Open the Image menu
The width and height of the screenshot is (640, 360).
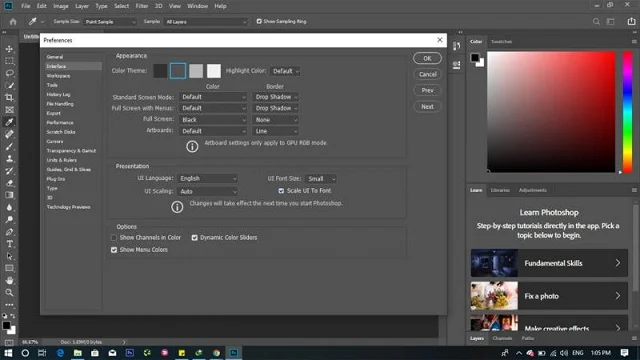pyautogui.click(x=61, y=6)
